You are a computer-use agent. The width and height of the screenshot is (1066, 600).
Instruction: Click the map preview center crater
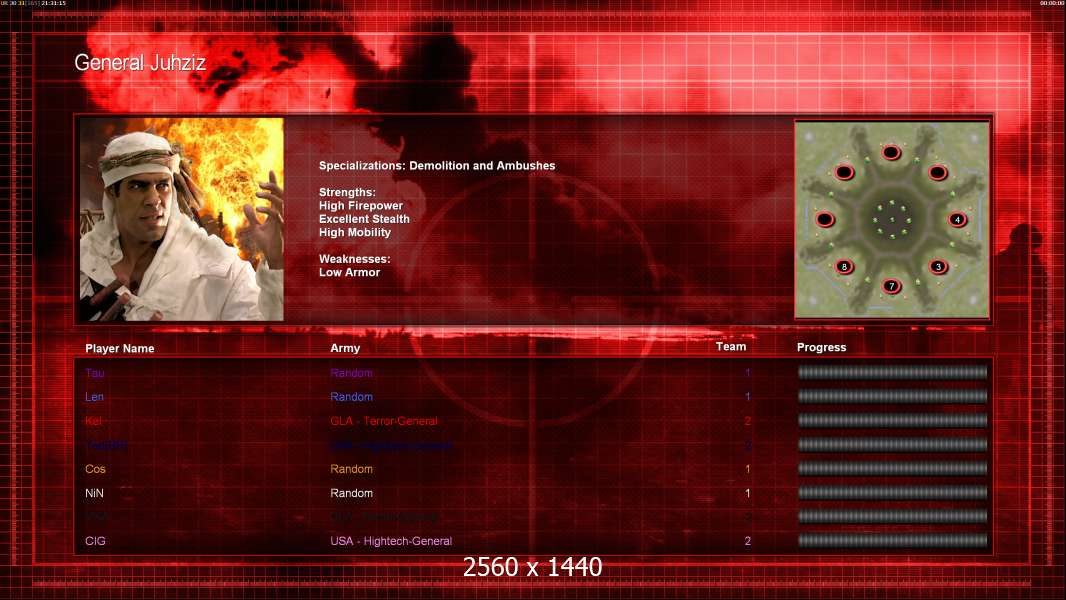891,219
